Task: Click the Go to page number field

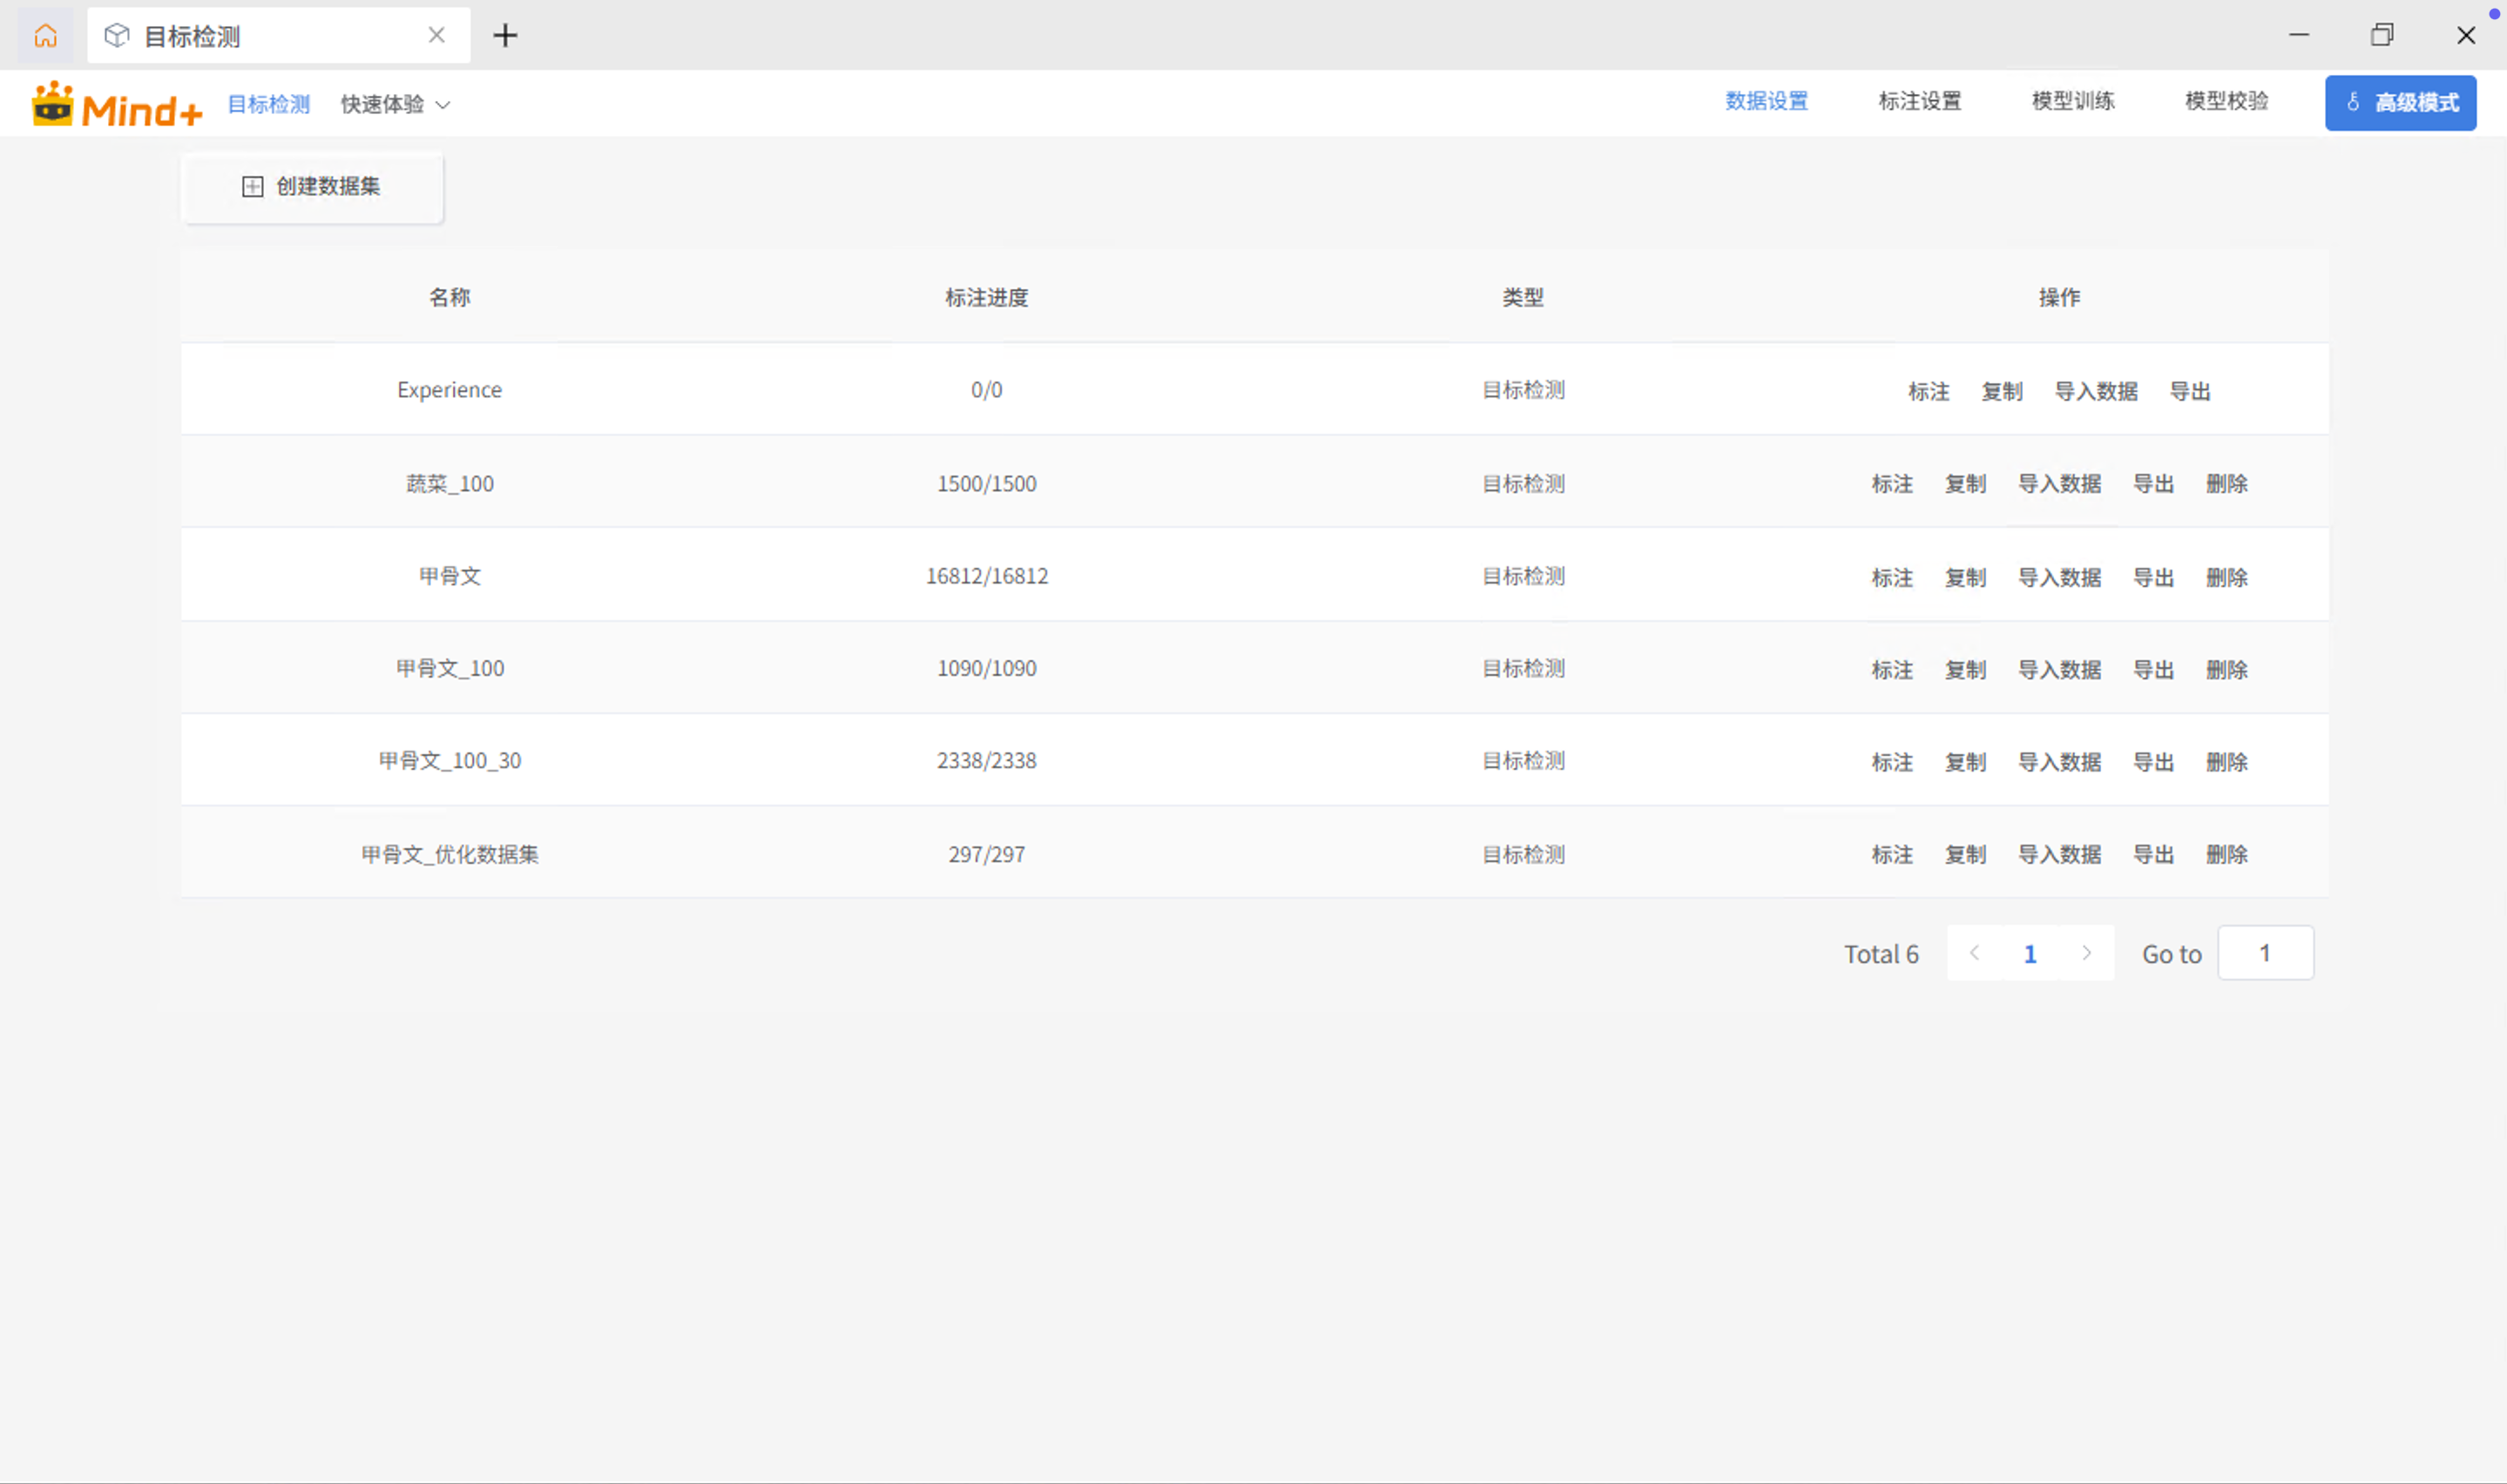Action: tap(2264, 953)
